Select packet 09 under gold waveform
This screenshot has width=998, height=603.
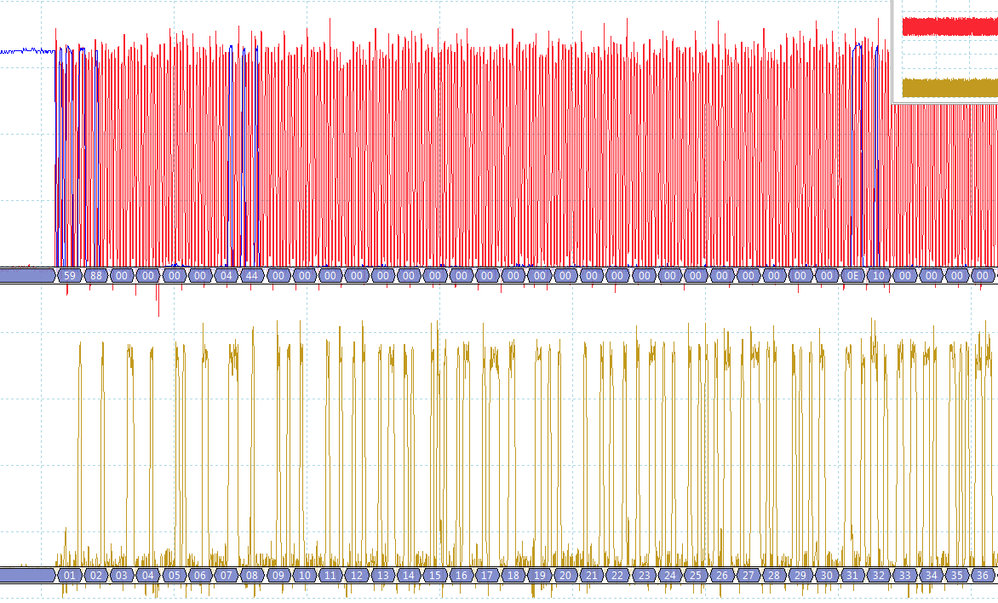[x=278, y=575]
